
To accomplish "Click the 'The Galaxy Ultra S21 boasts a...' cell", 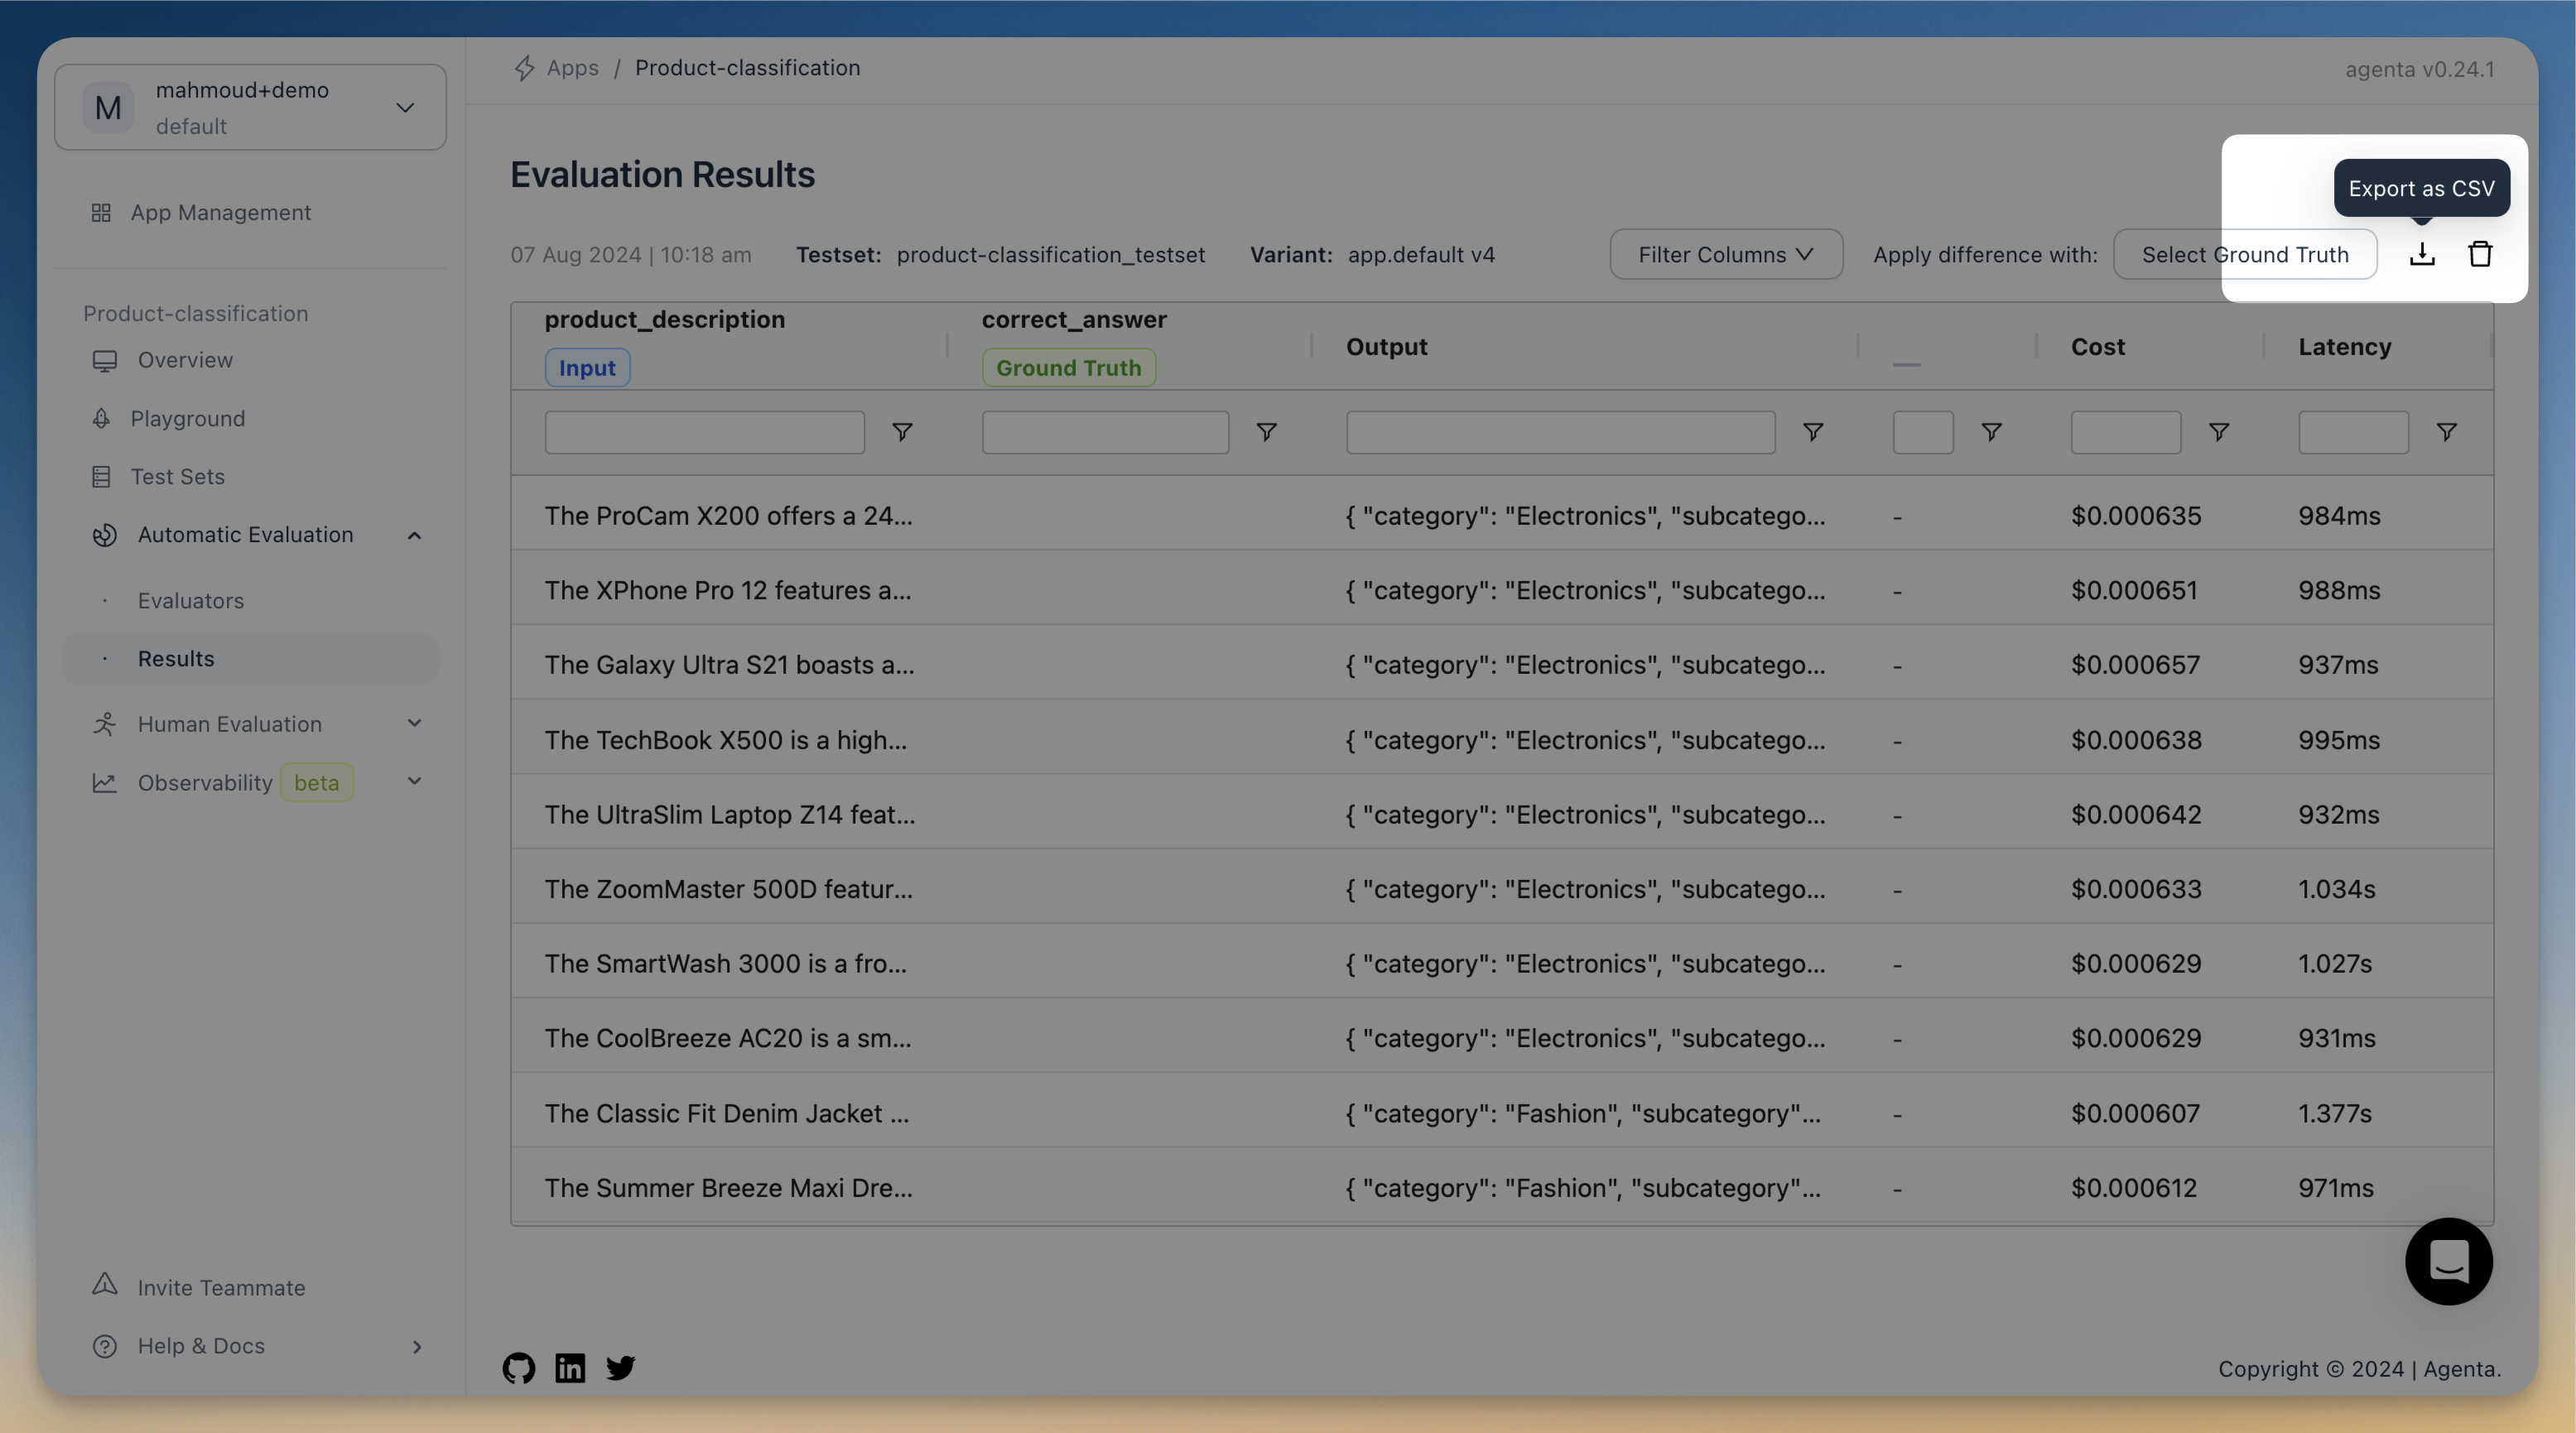I will (729, 664).
